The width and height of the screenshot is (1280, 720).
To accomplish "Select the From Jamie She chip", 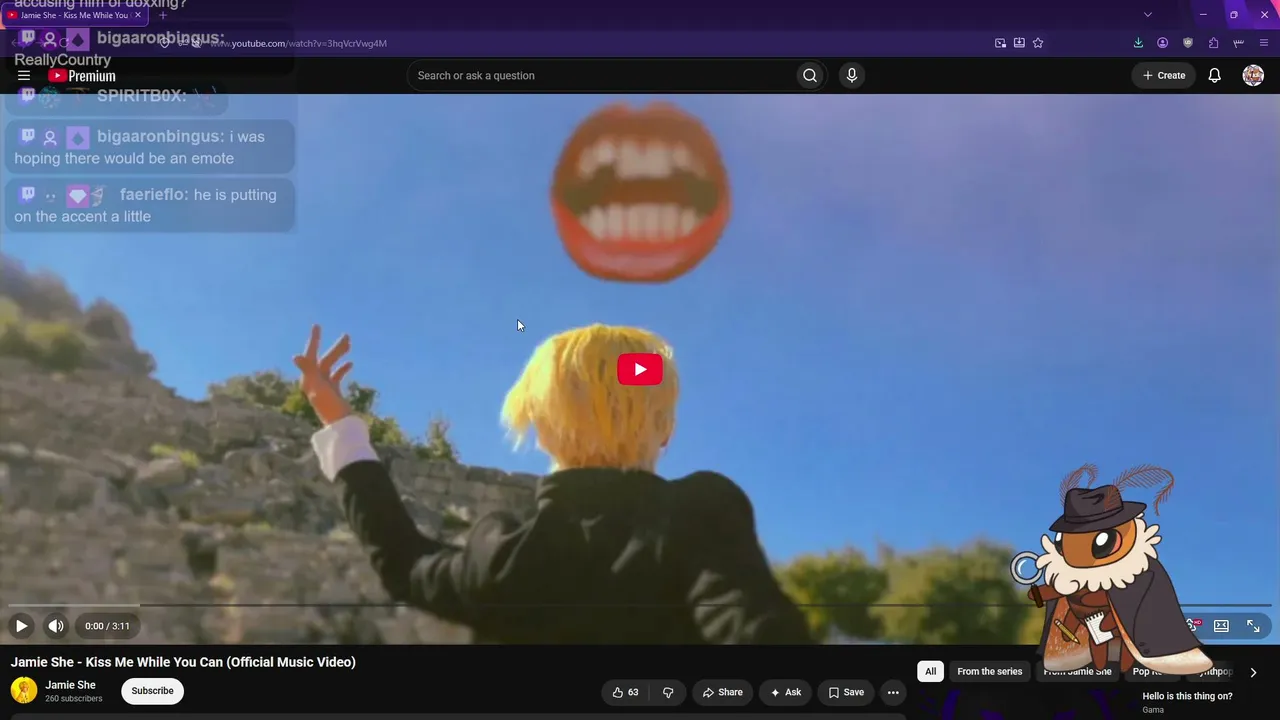I will pyautogui.click(x=1077, y=672).
